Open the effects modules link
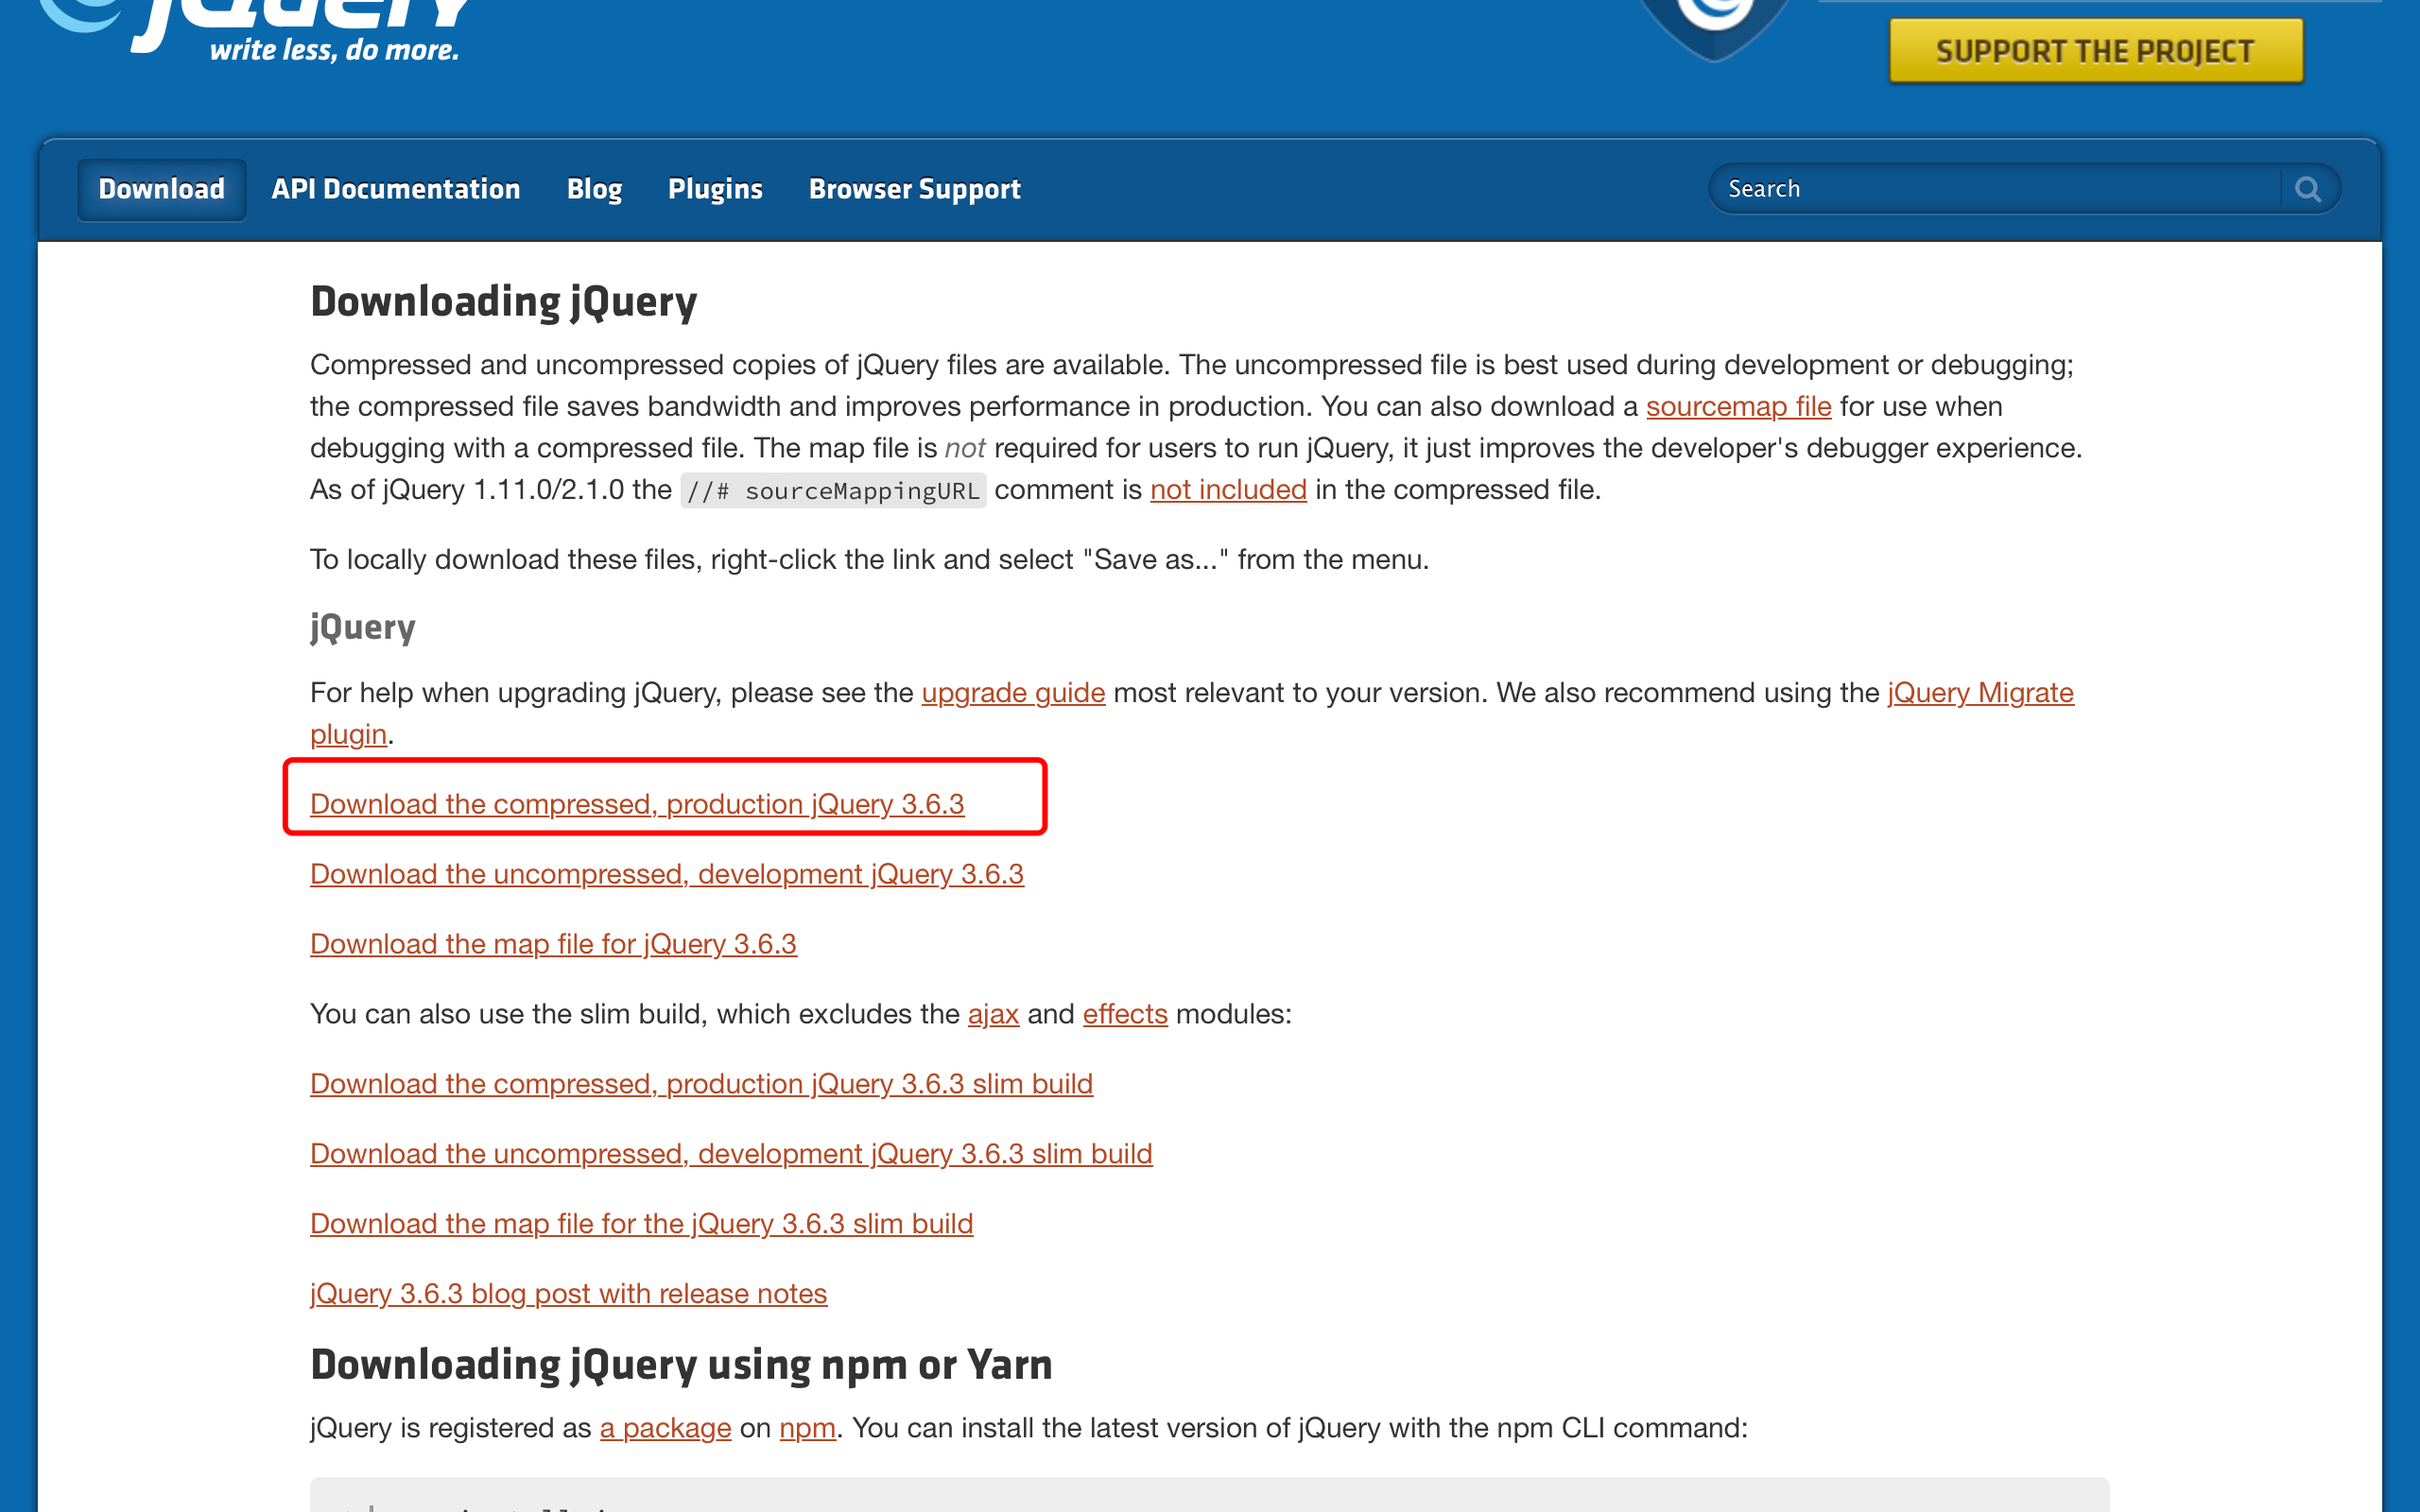The height and width of the screenshot is (1512, 2420). pyautogui.click(x=1124, y=1013)
